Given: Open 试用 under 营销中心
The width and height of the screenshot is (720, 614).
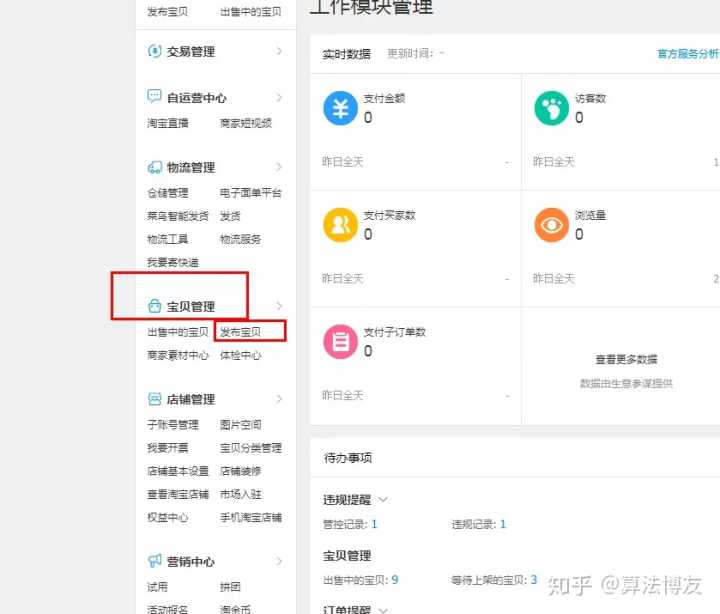Looking at the screenshot, I should (158, 587).
